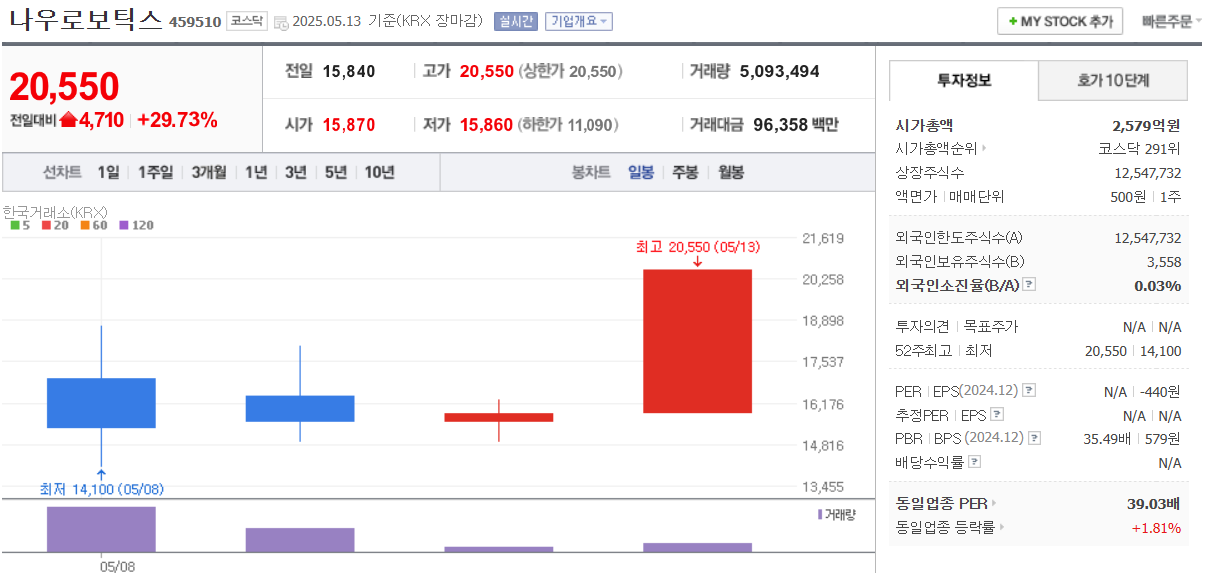
Task: Click the calendar clock icon beside the 2025.05.13 date
Action: (x=280, y=22)
